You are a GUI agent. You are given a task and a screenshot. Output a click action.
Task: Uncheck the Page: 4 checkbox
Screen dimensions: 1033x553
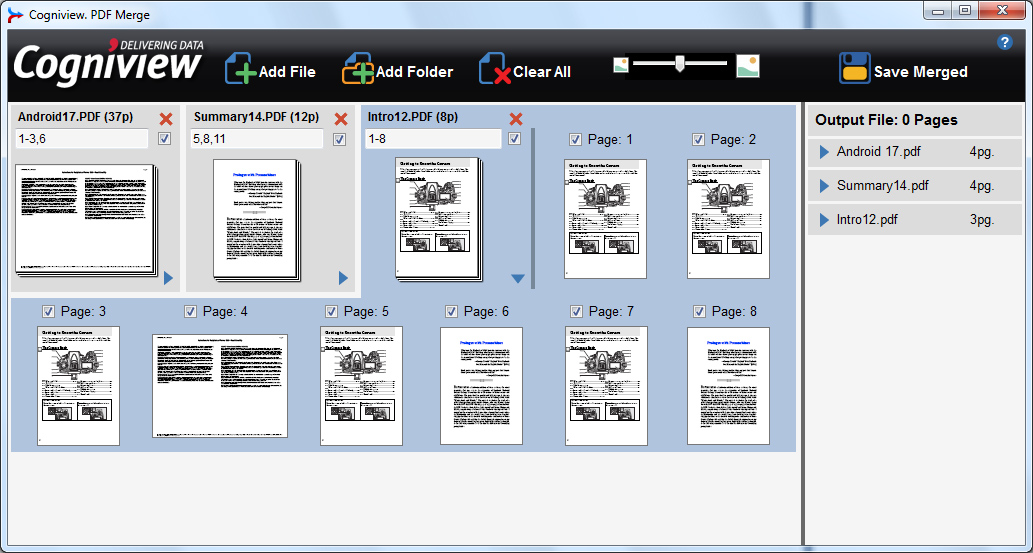(190, 312)
